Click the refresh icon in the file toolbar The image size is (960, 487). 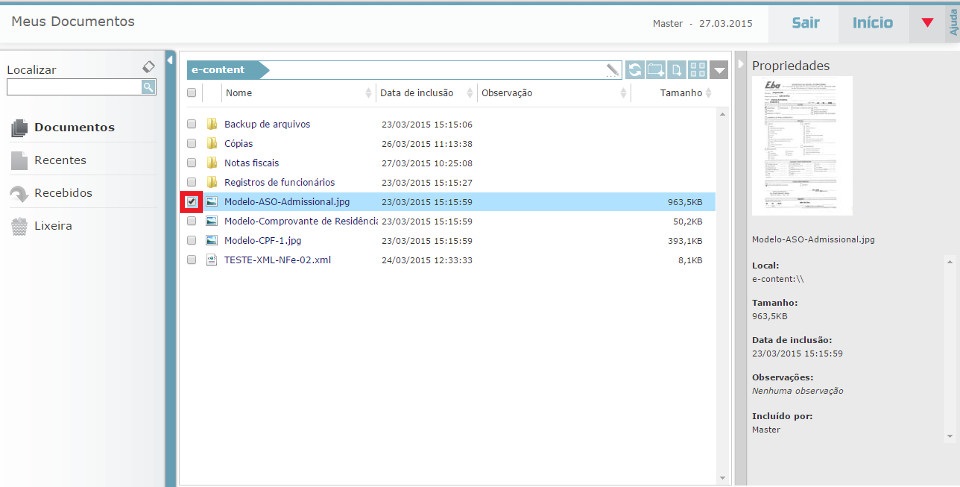(x=635, y=70)
